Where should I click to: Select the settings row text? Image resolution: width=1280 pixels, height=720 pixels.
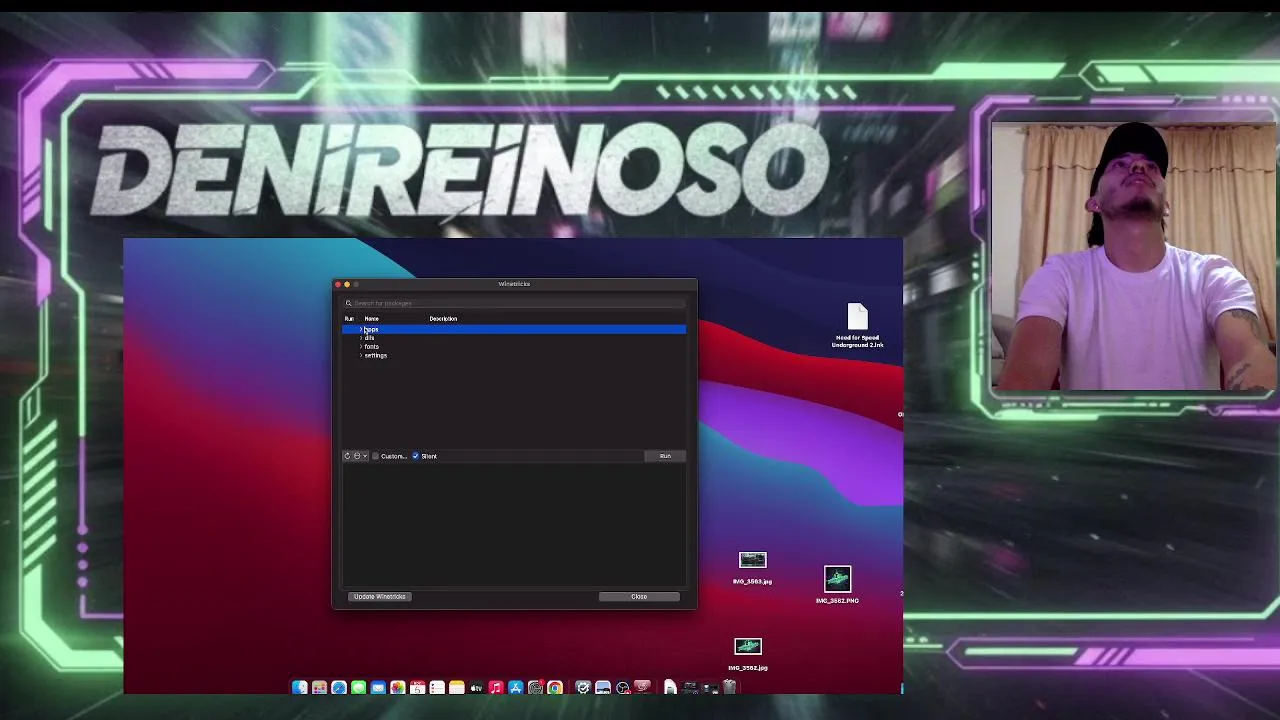coord(376,355)
